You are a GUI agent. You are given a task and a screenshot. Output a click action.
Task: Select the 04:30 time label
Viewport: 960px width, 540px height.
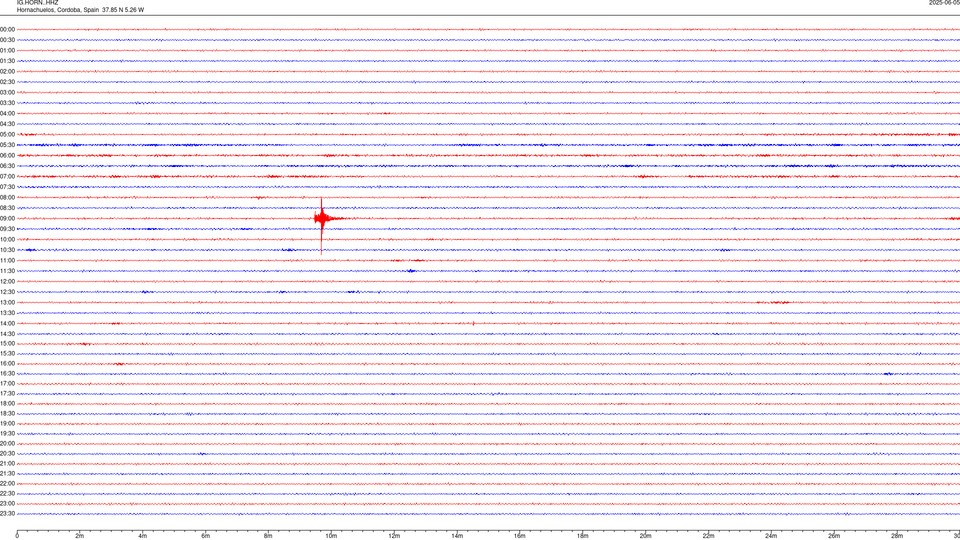click(x=7, y=124)
